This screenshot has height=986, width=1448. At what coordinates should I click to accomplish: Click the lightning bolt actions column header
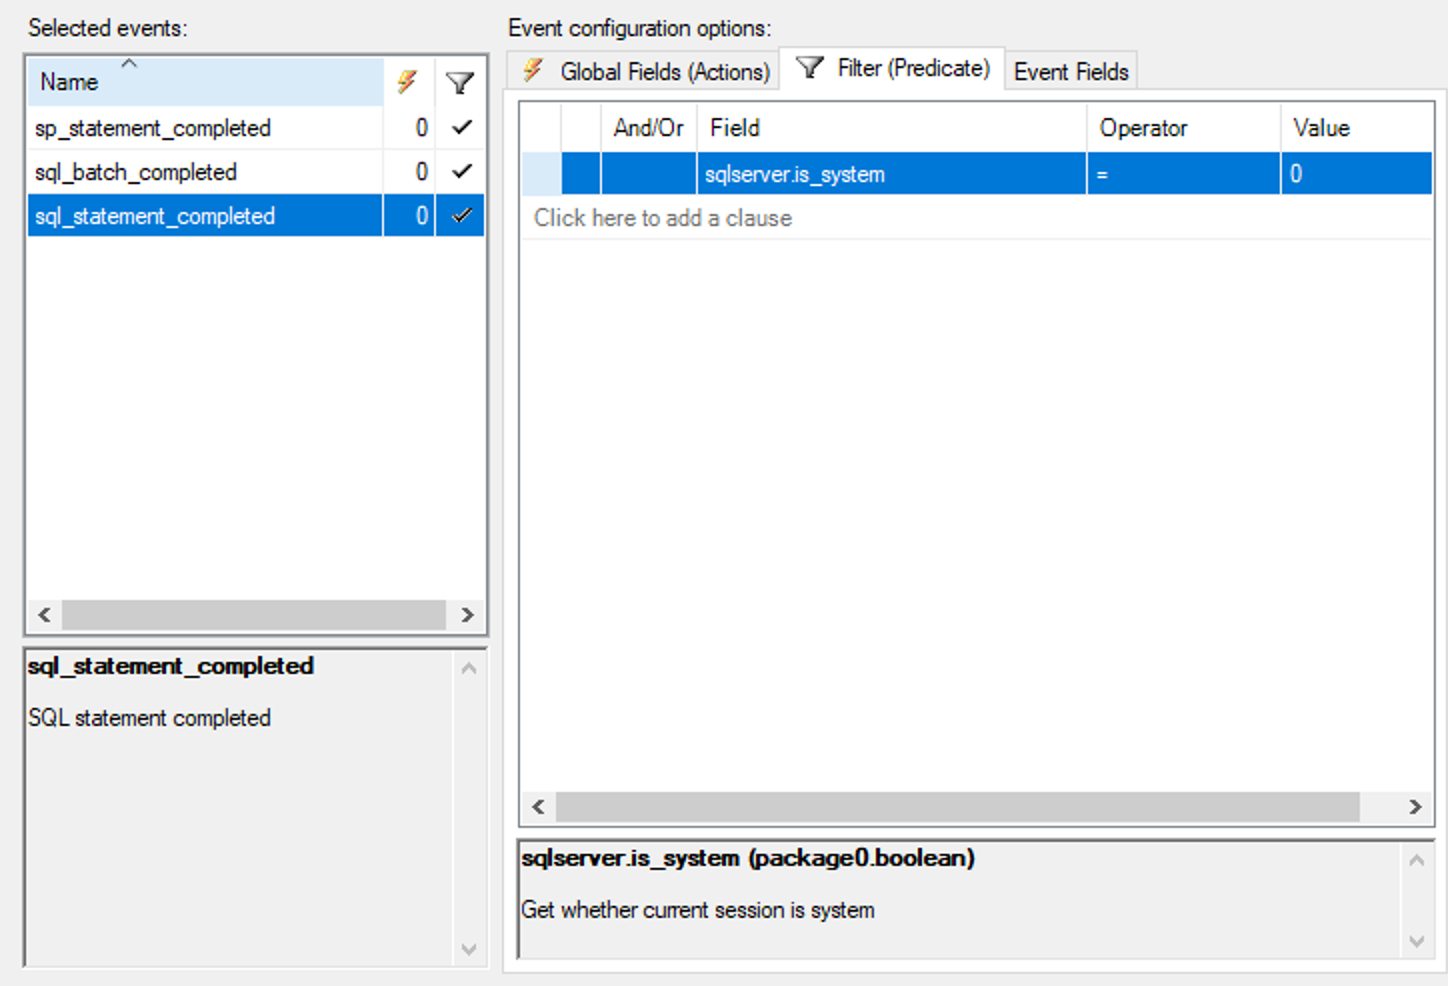coord(408,82)
